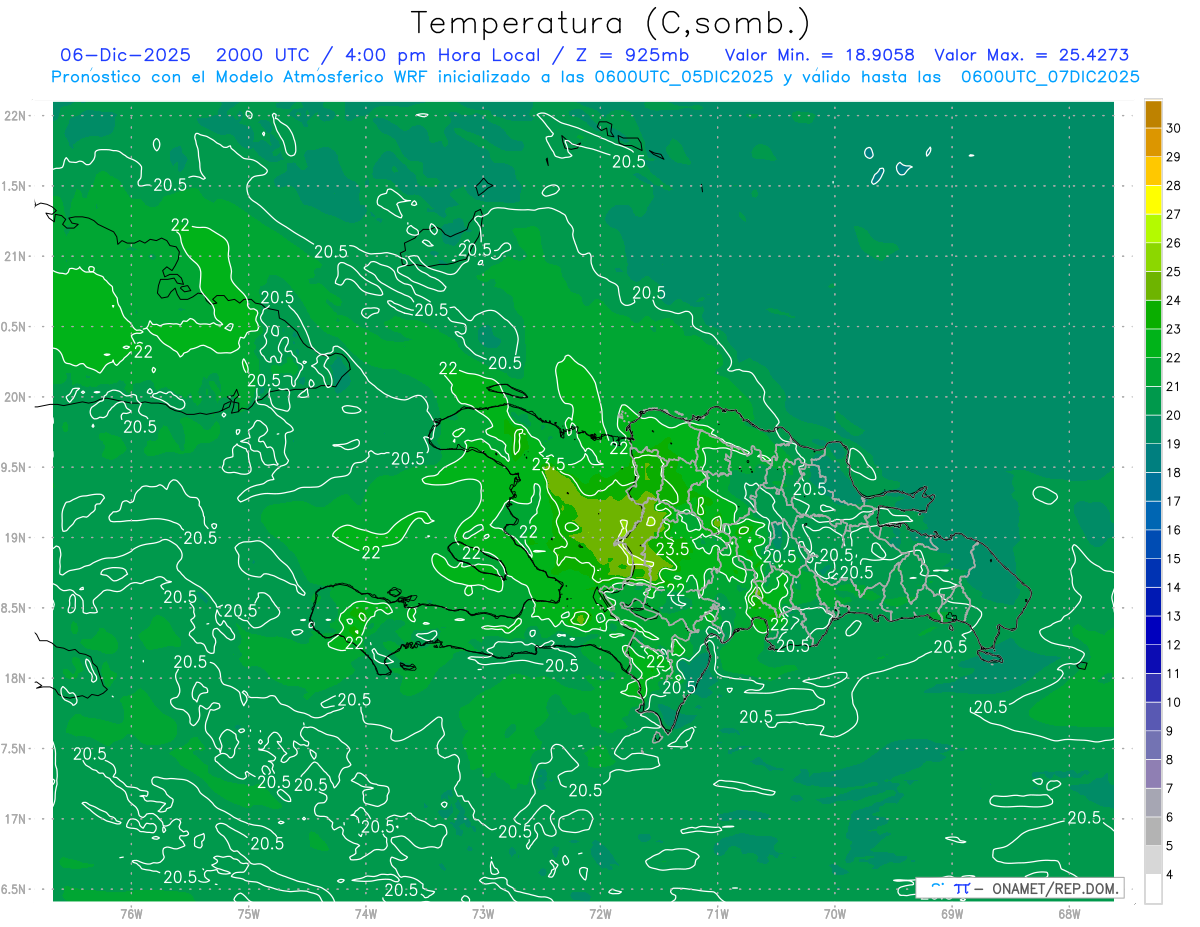This screenshot has height=927, width=1200.
Task: Click legend value "18" on the color scale
Action: click(1174, 473)
